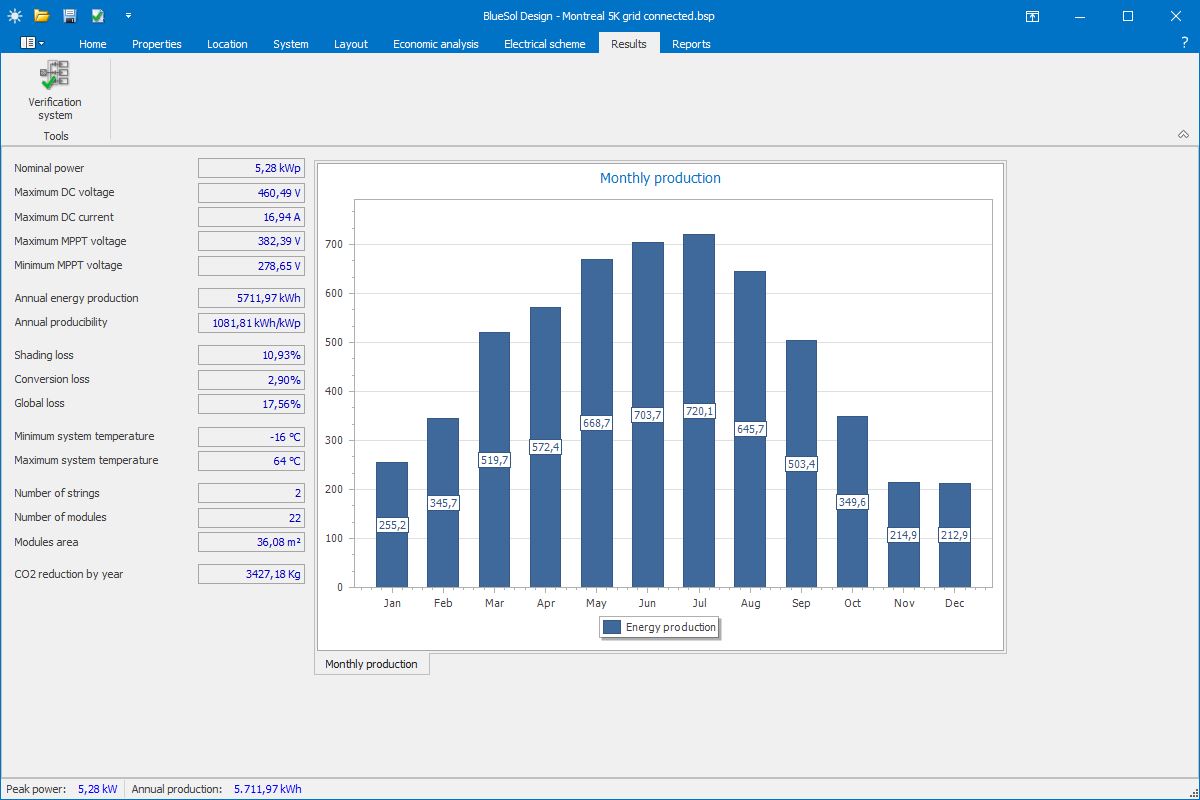1200x800 pixels.
Task: Open the application menu button
Action: [x=32, y=43]
